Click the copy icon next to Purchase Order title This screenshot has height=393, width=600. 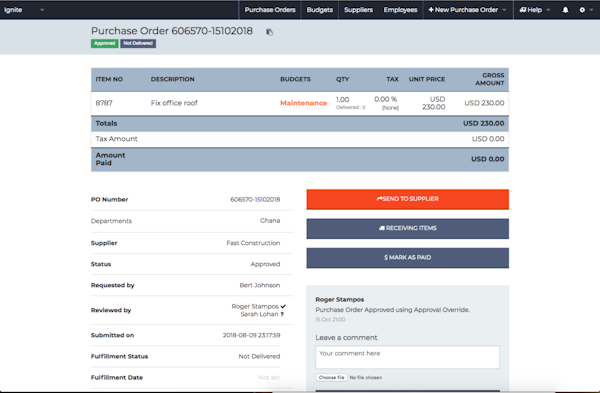(x=269, y=32)
